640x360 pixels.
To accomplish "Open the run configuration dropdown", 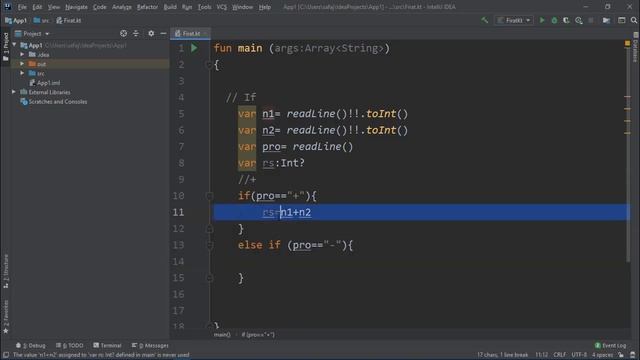I will [514, 20].
